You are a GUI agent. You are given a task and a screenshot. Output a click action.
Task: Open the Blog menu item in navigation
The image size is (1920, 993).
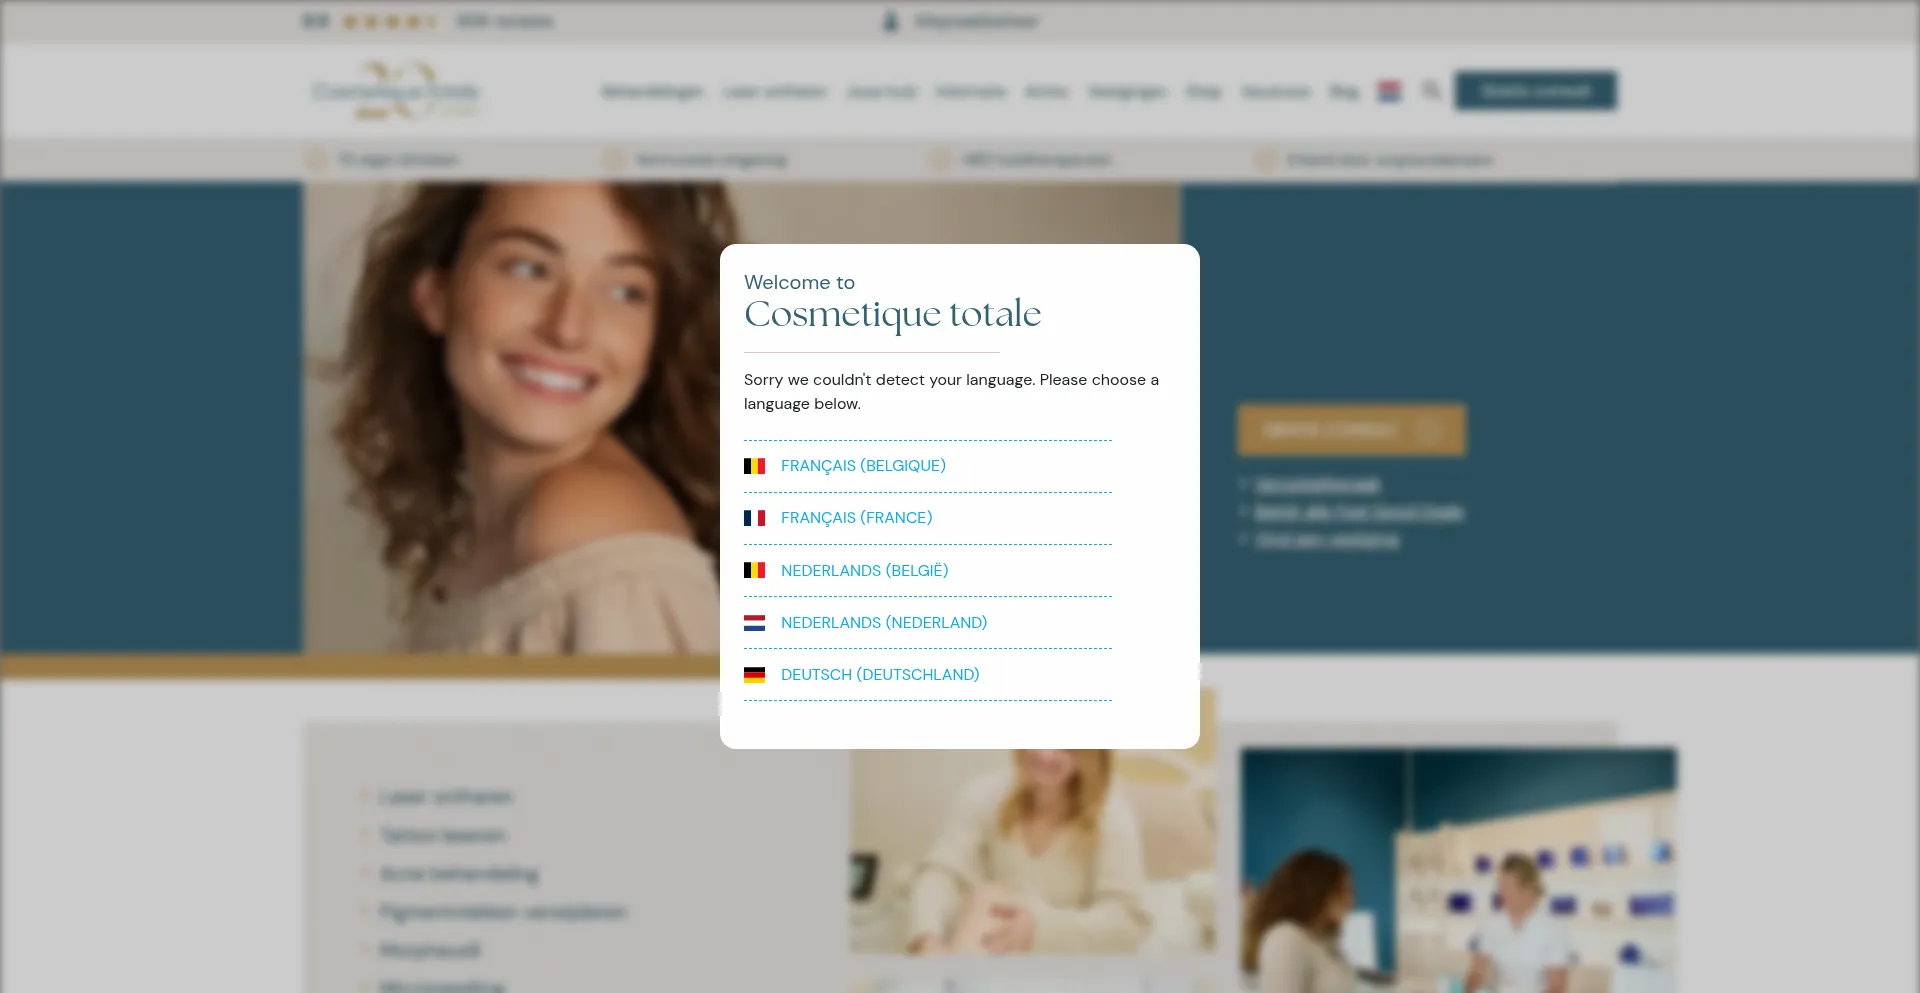coord(1344,92)
